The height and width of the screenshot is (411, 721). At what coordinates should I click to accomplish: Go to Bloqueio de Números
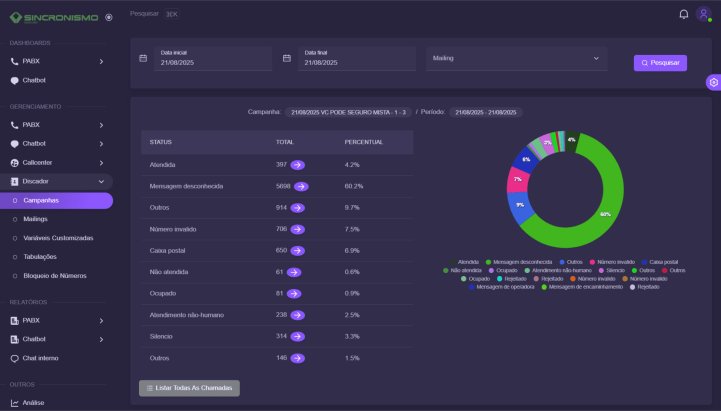click(x=57, y=275)
